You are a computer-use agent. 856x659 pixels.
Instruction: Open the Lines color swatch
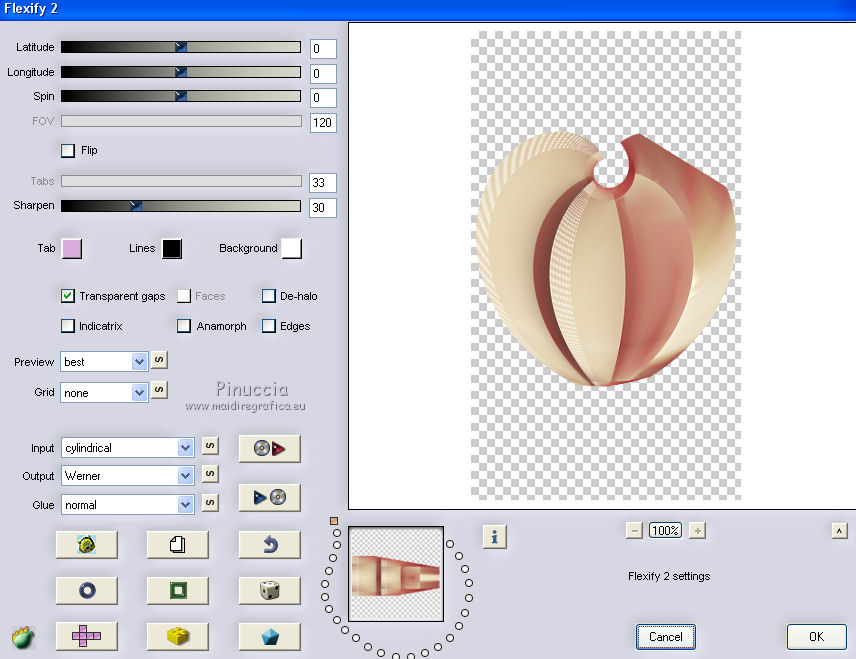point(172,248)
